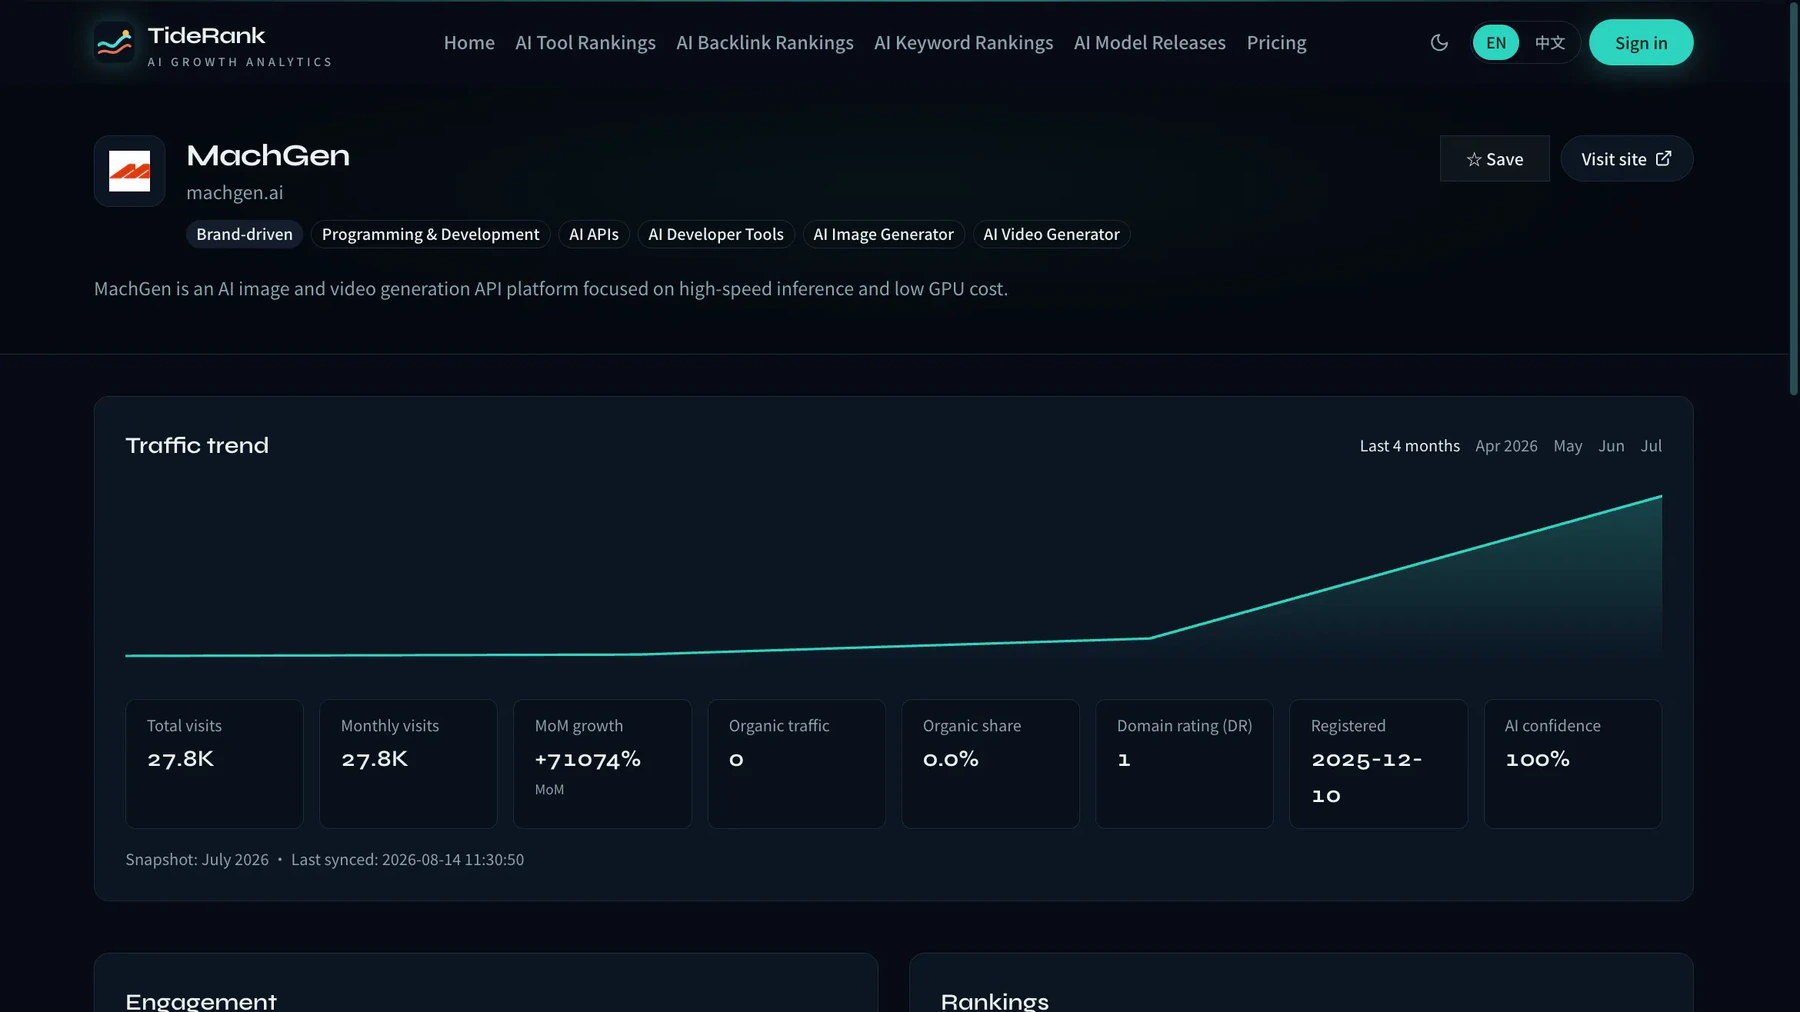
Task: Click the Sign in button
Action: pyautogui.click(x=1641, y=43)
